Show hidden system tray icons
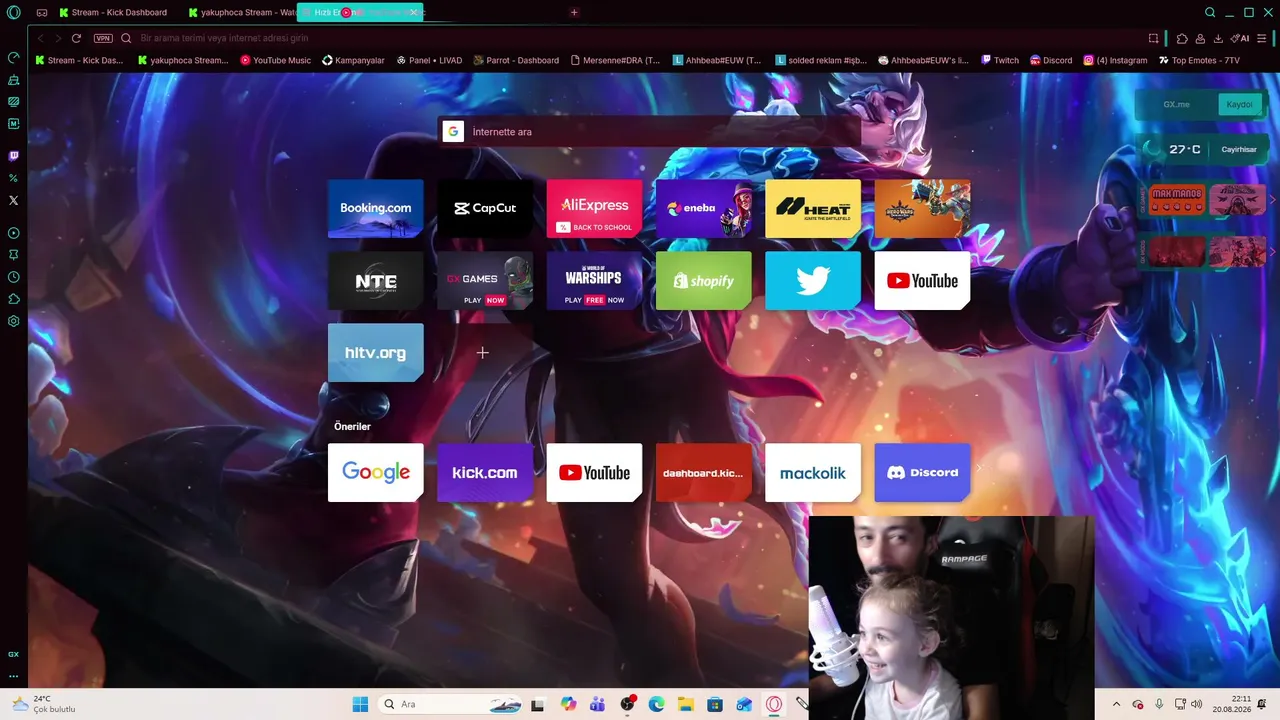 point(1116,704)
